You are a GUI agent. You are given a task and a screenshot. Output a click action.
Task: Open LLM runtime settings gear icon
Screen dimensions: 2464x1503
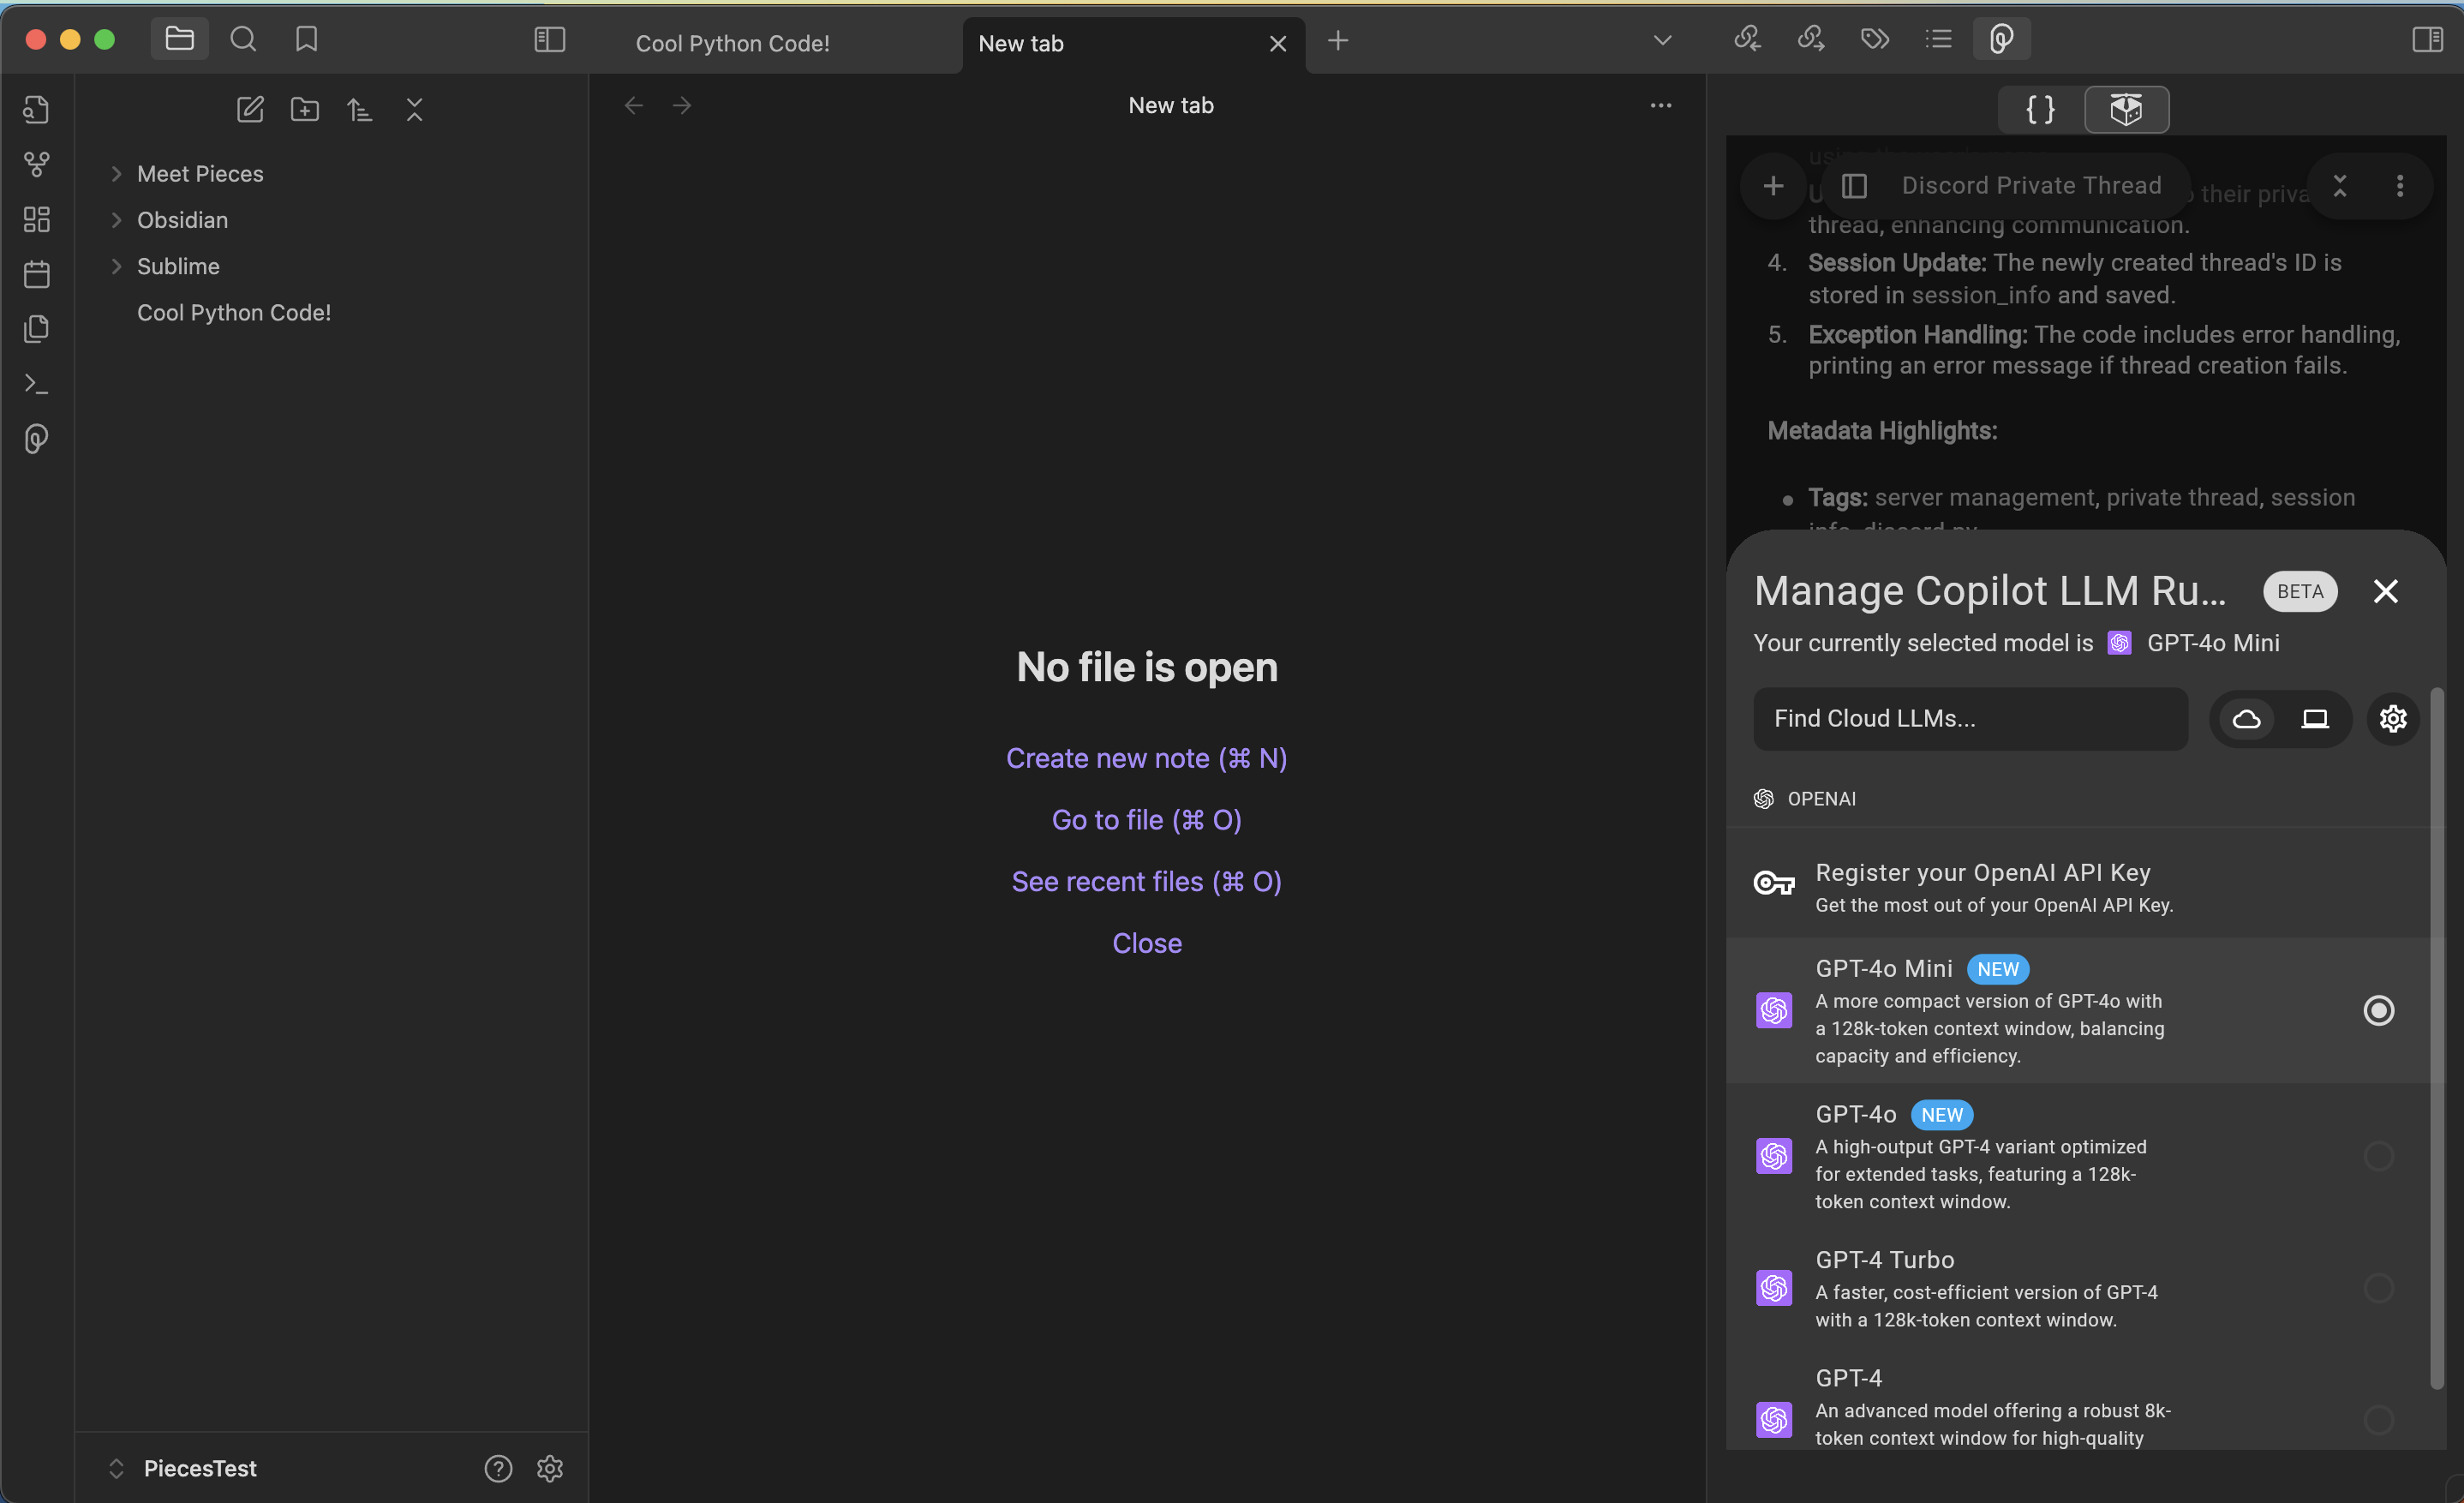(2393, 718)
